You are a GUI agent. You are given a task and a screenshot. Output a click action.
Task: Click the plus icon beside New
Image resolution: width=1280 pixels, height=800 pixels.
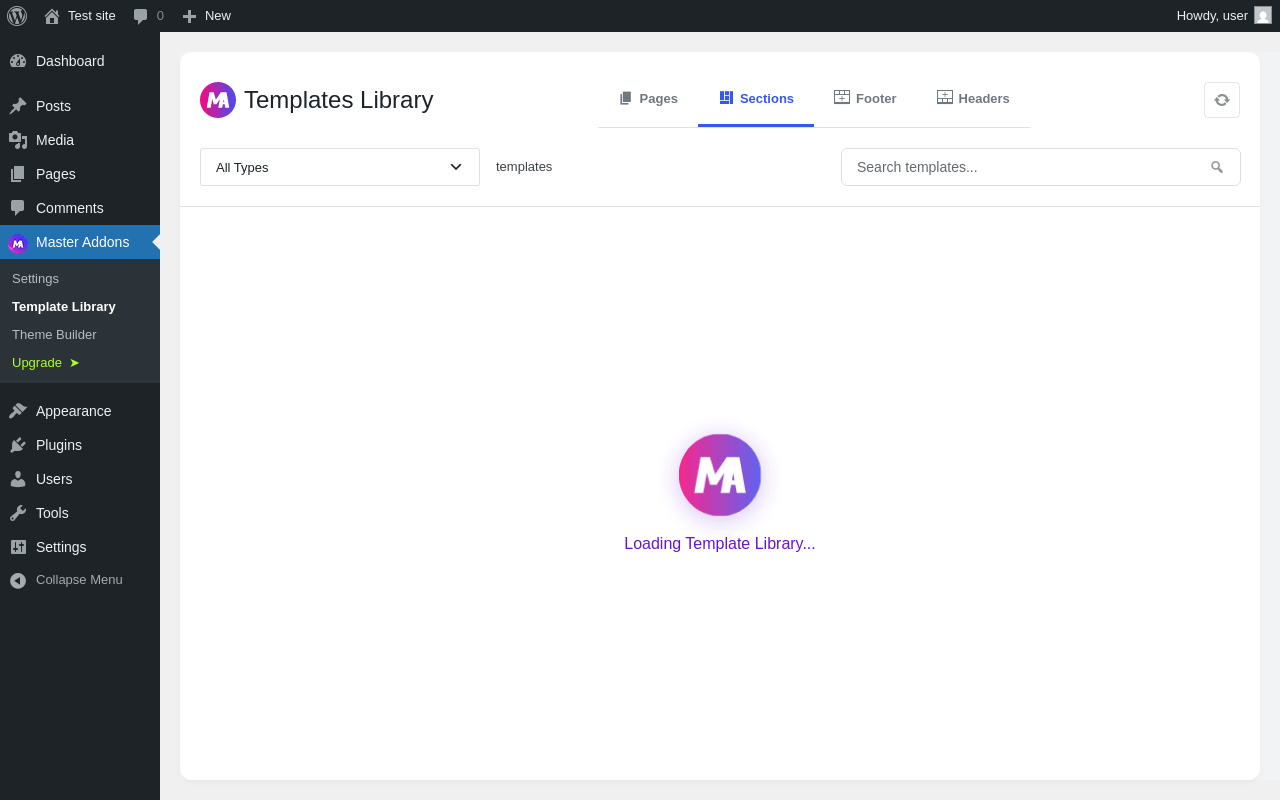pos(189,16)
